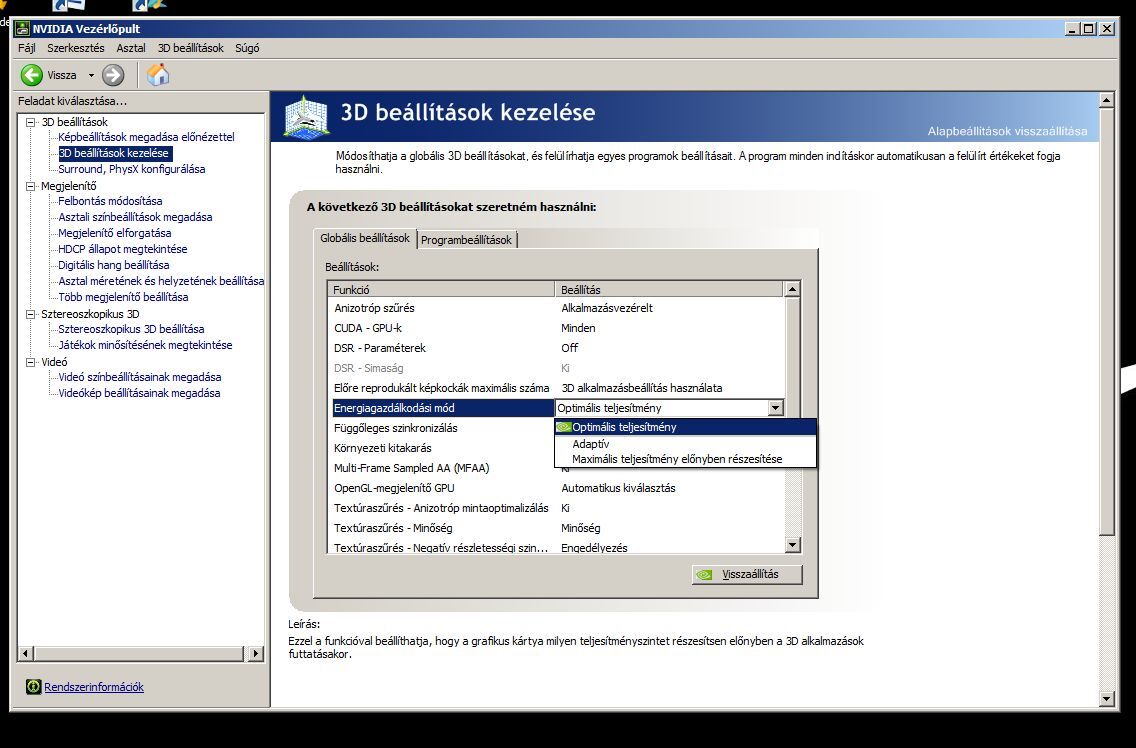The width and height of the screenshot is (1136, 748).
Task: Choose Optimális teljesítmény in dropdown list
Action: point(685,427)
